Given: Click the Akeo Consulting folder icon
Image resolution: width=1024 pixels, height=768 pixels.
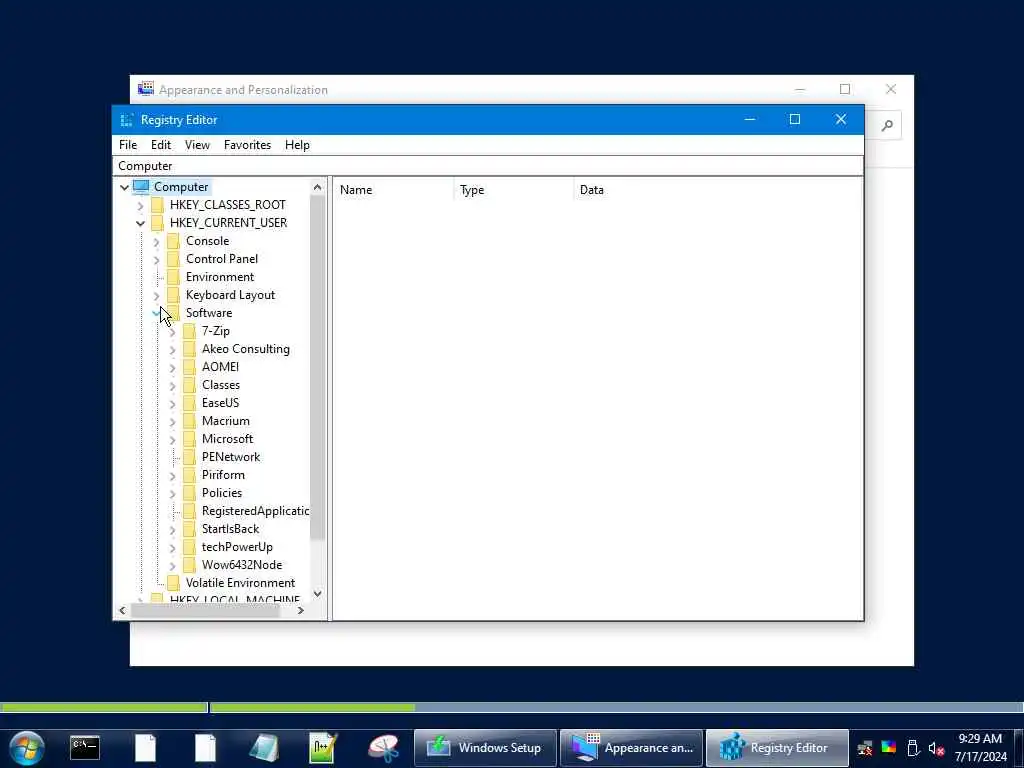Looking at the screenshot, I should pyautogui.click(x=189, y=349).
